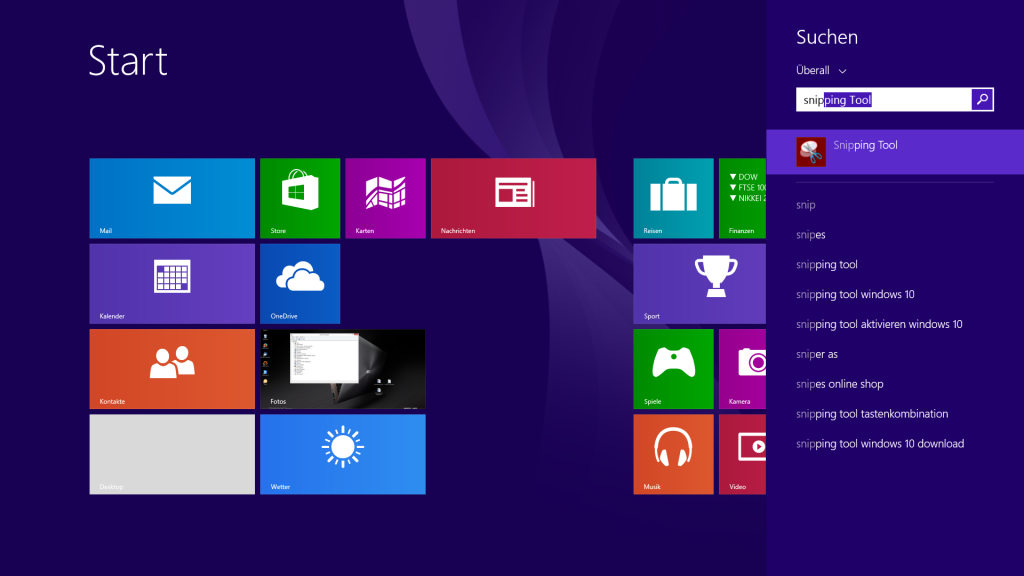The width and height of the screenshot is (1024, 576).
Task: Select 'snipping tool tastenkombination' suggestion
Action: pyautogui.click(x=872, y=414)
